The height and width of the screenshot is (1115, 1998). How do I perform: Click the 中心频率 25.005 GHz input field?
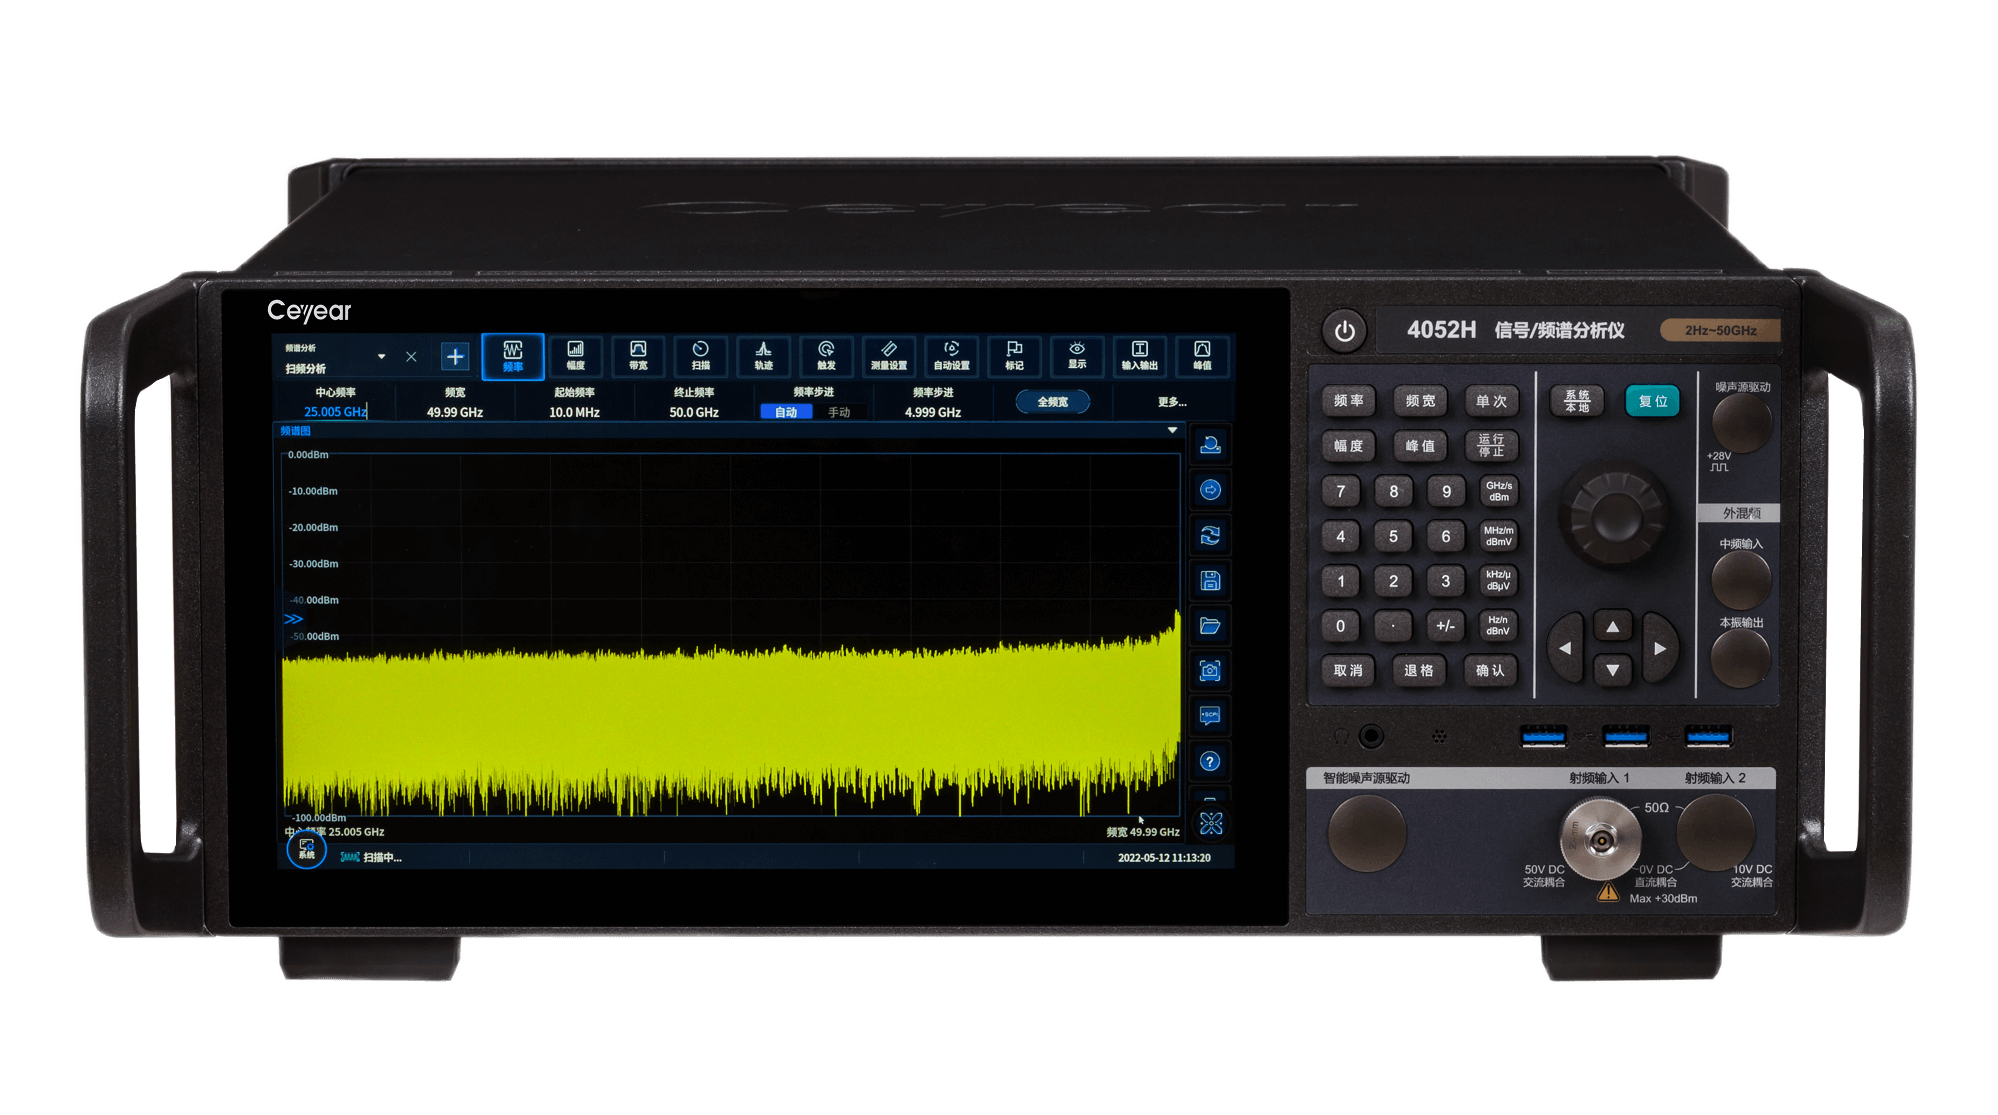tap(335, 412)
